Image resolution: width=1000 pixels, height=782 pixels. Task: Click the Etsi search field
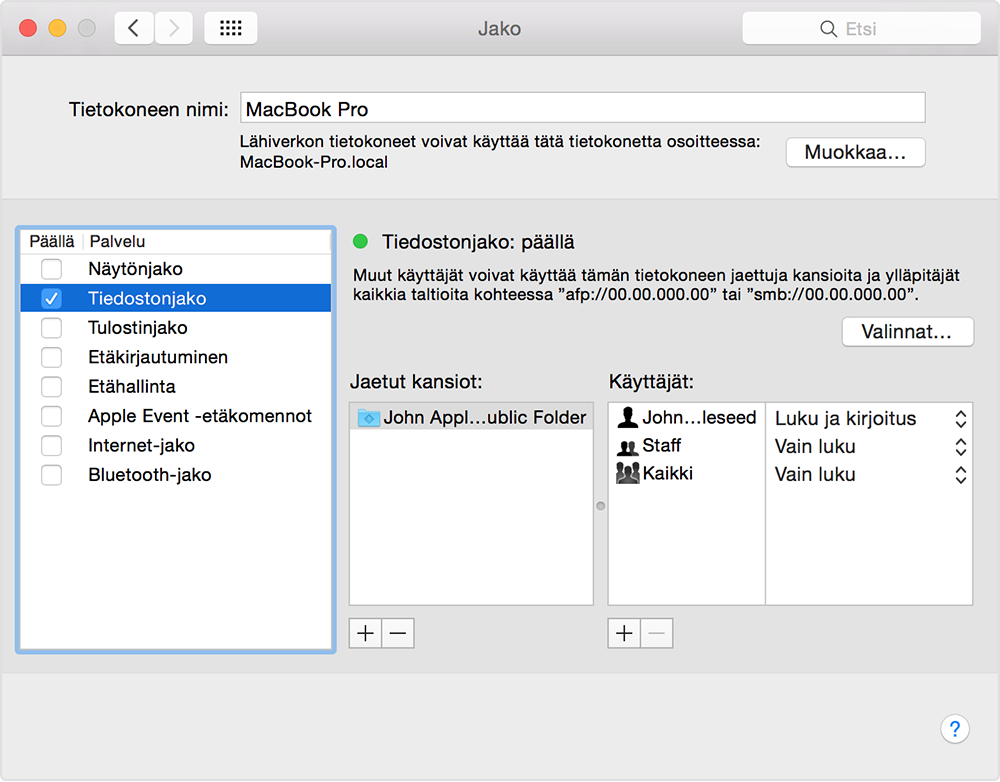[861, 29]
